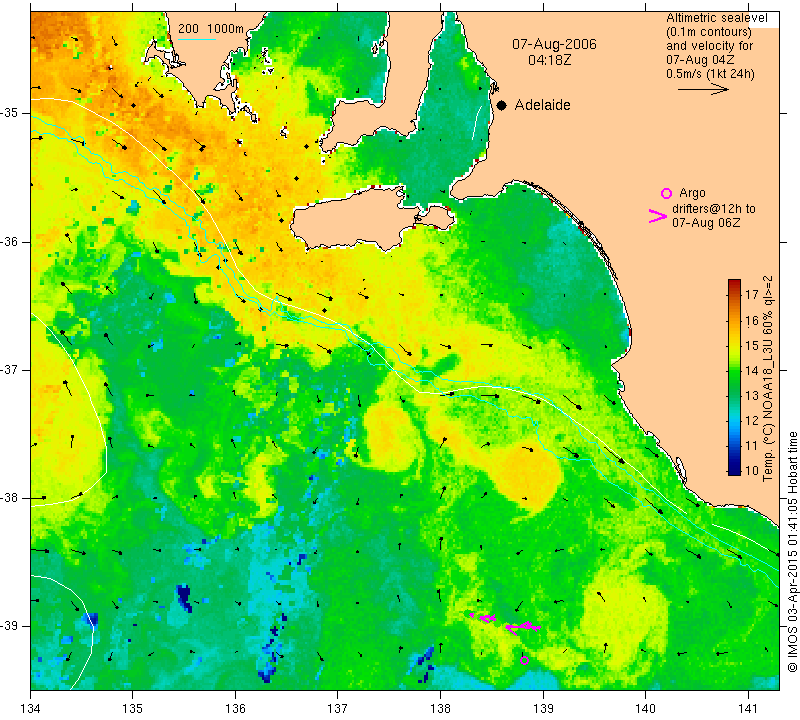Click the longitude label 134
800x720 pixels.
click(x=31, y=708)
